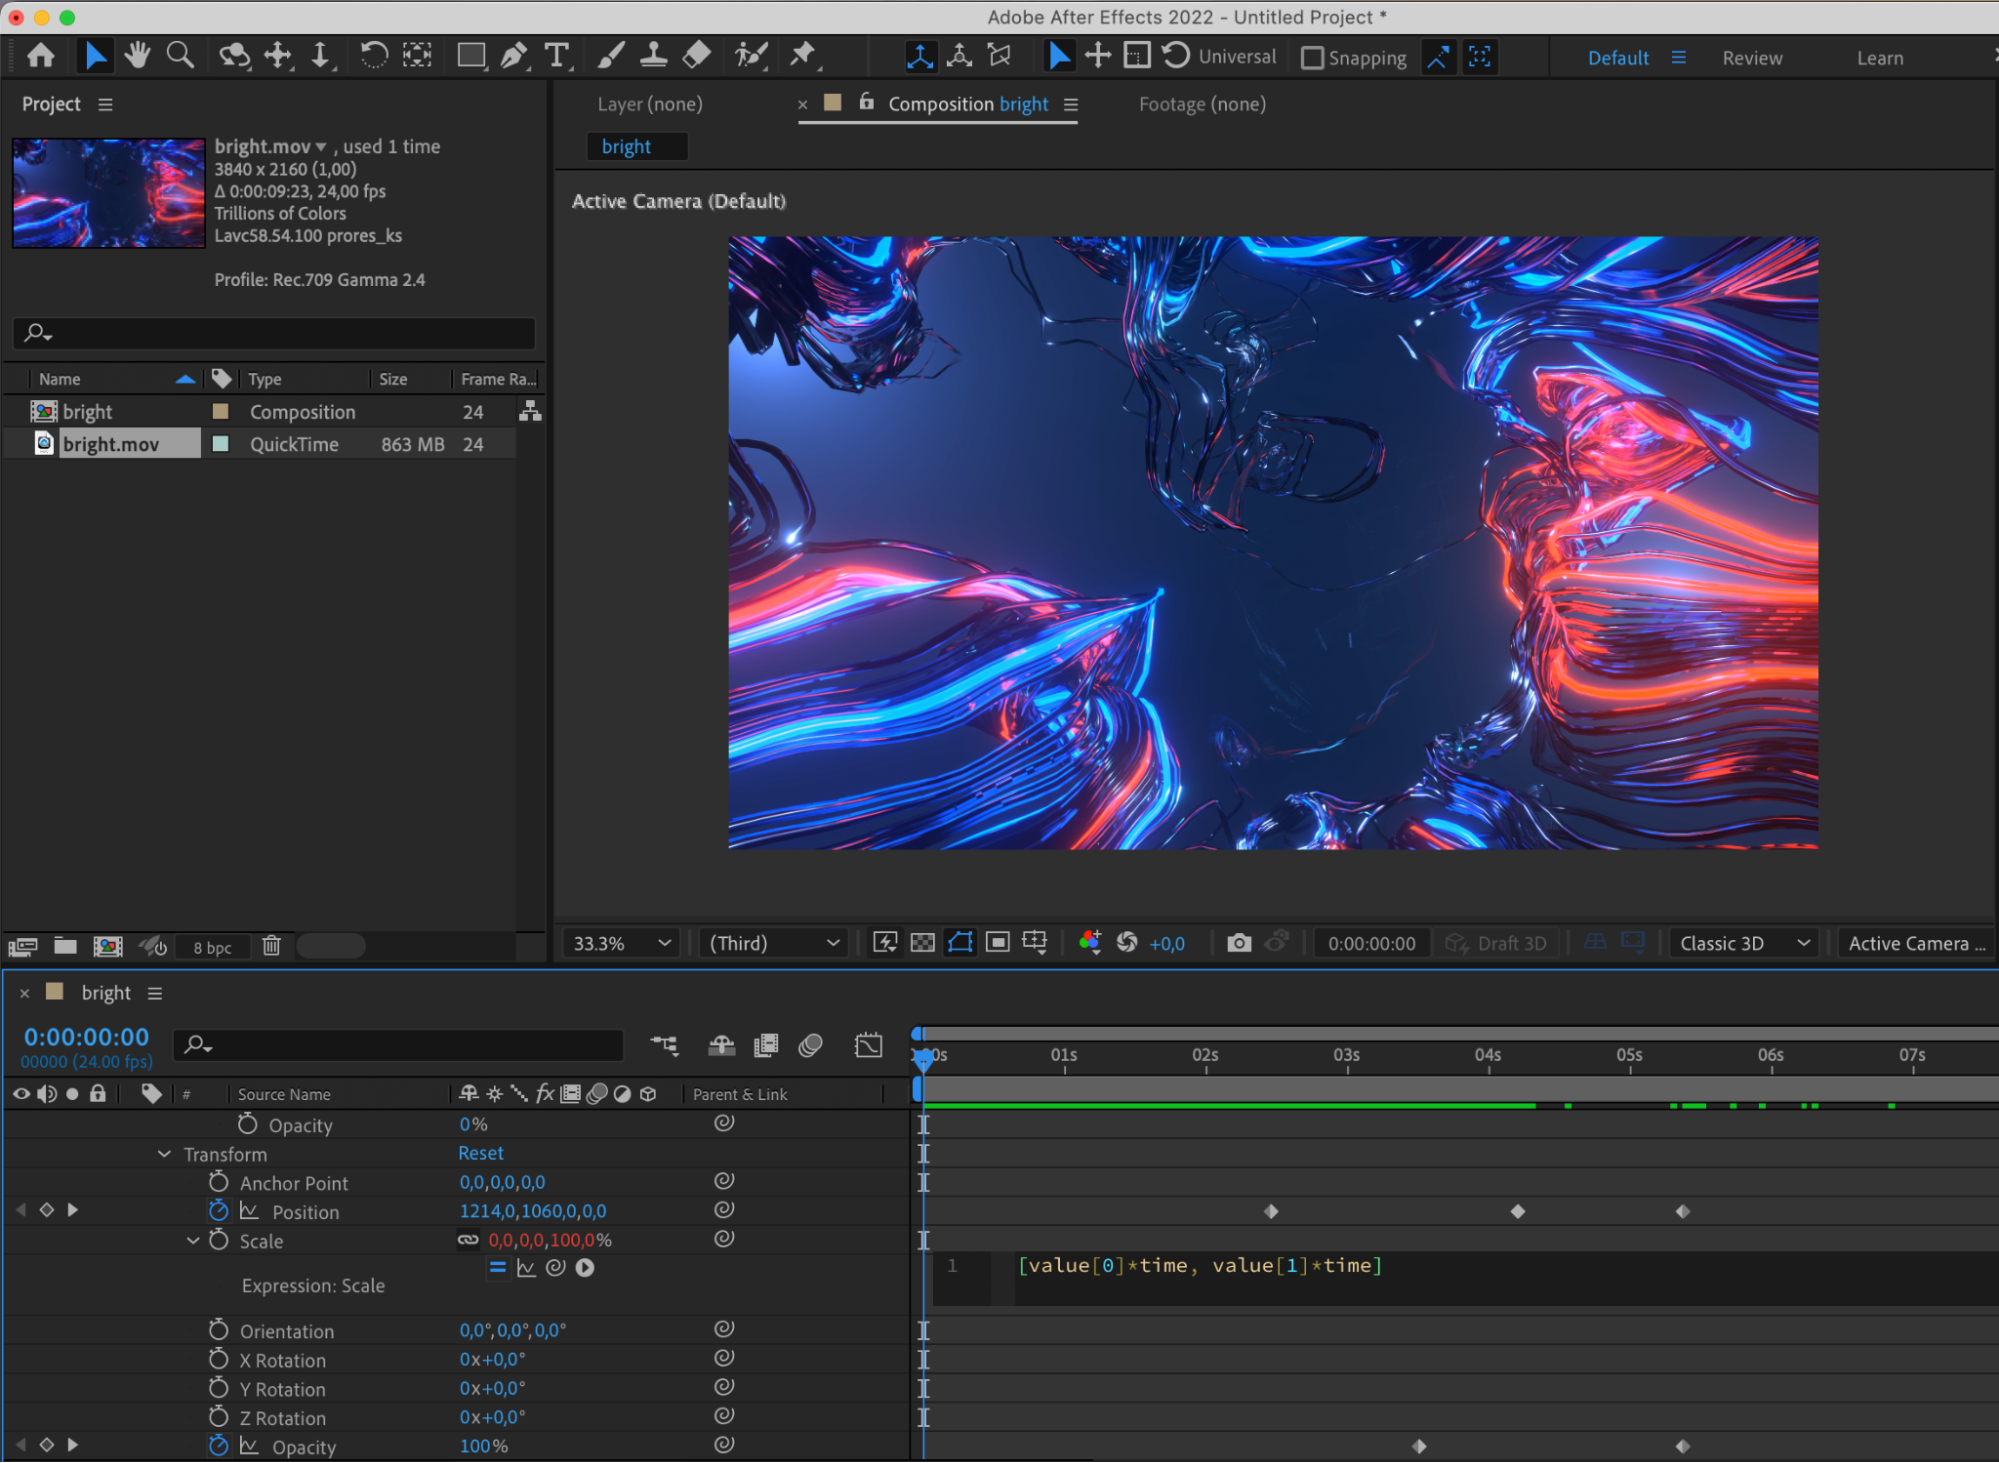Select the Hand tool
This screenshot has height=1463, width=1999.
(137, 56)
